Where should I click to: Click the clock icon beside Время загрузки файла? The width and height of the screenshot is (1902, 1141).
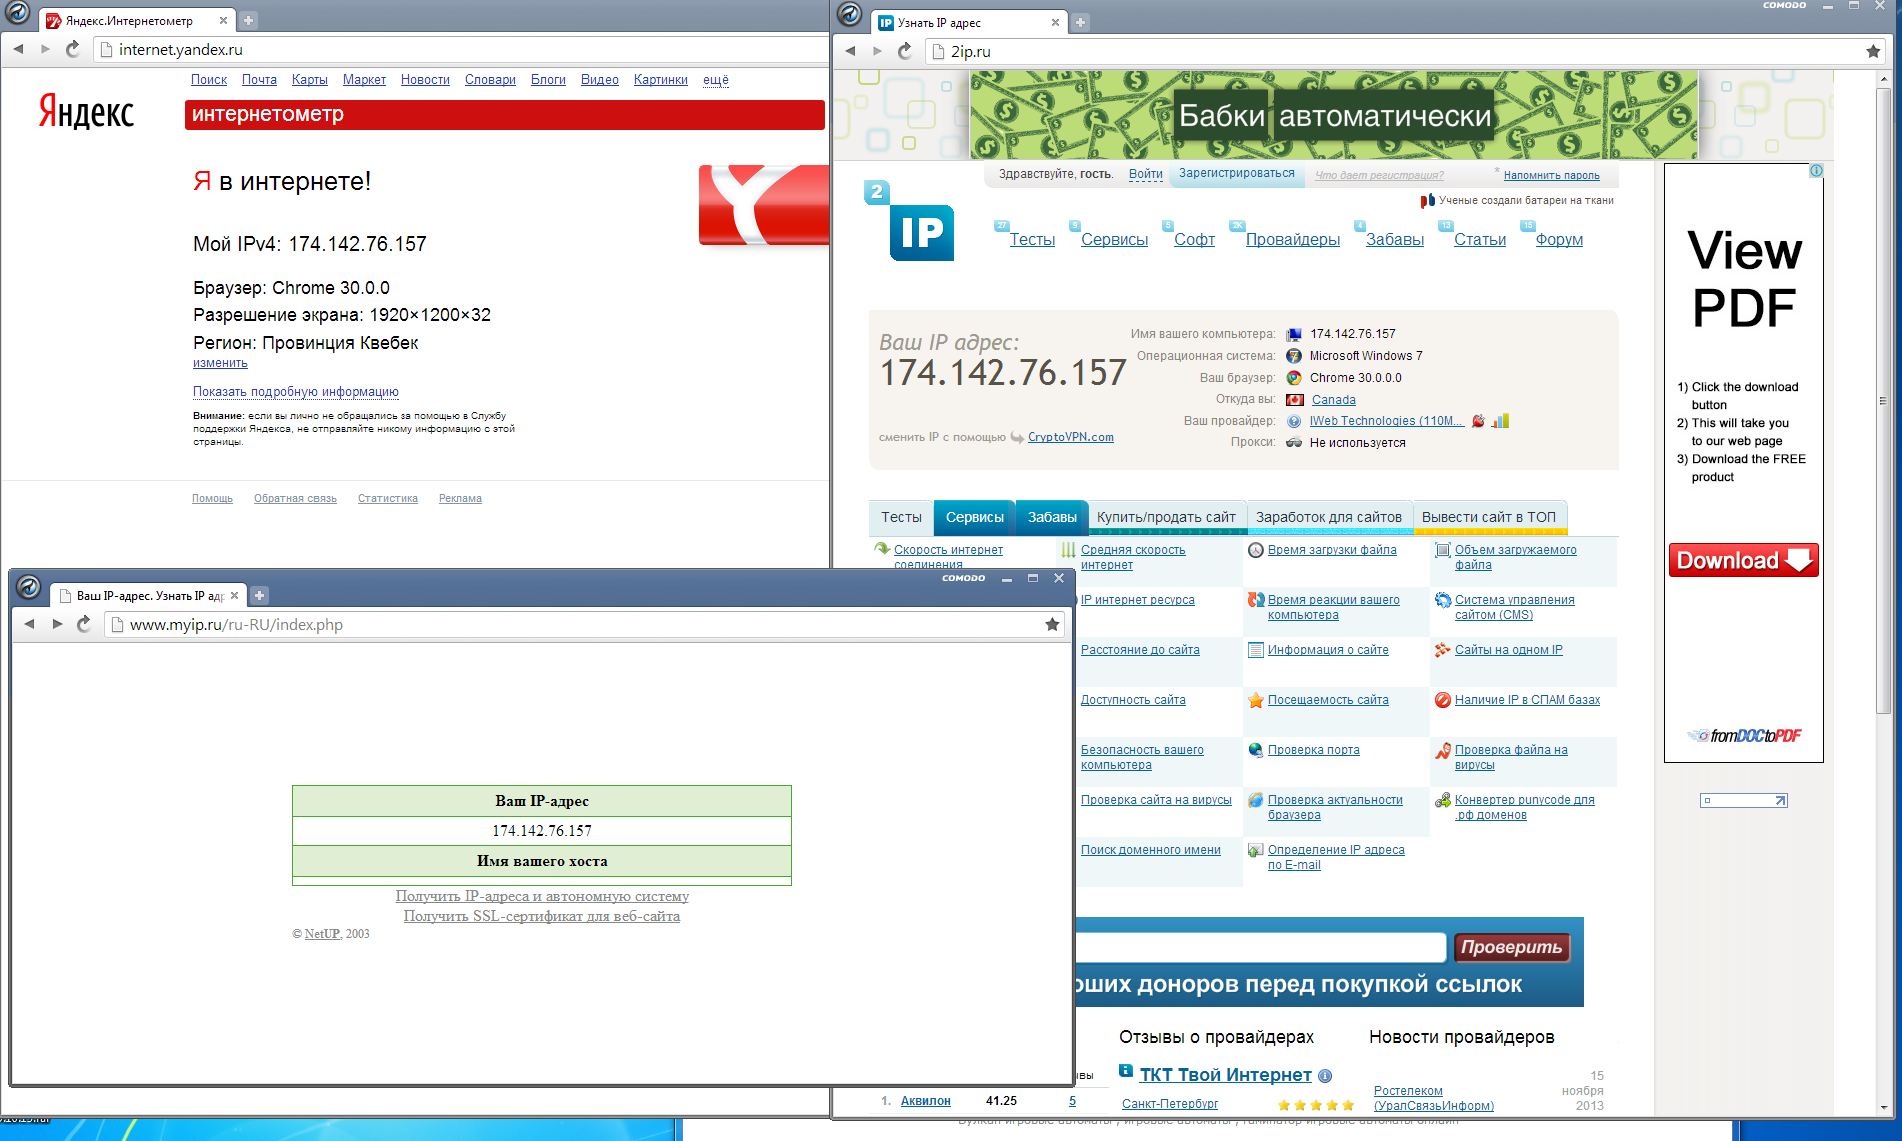point(1256,550)
